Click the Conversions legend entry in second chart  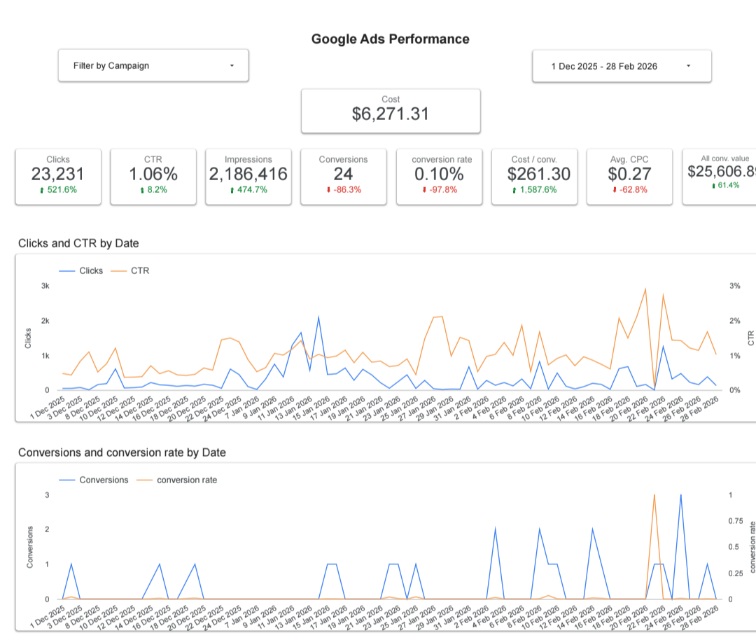coord(94,480)
